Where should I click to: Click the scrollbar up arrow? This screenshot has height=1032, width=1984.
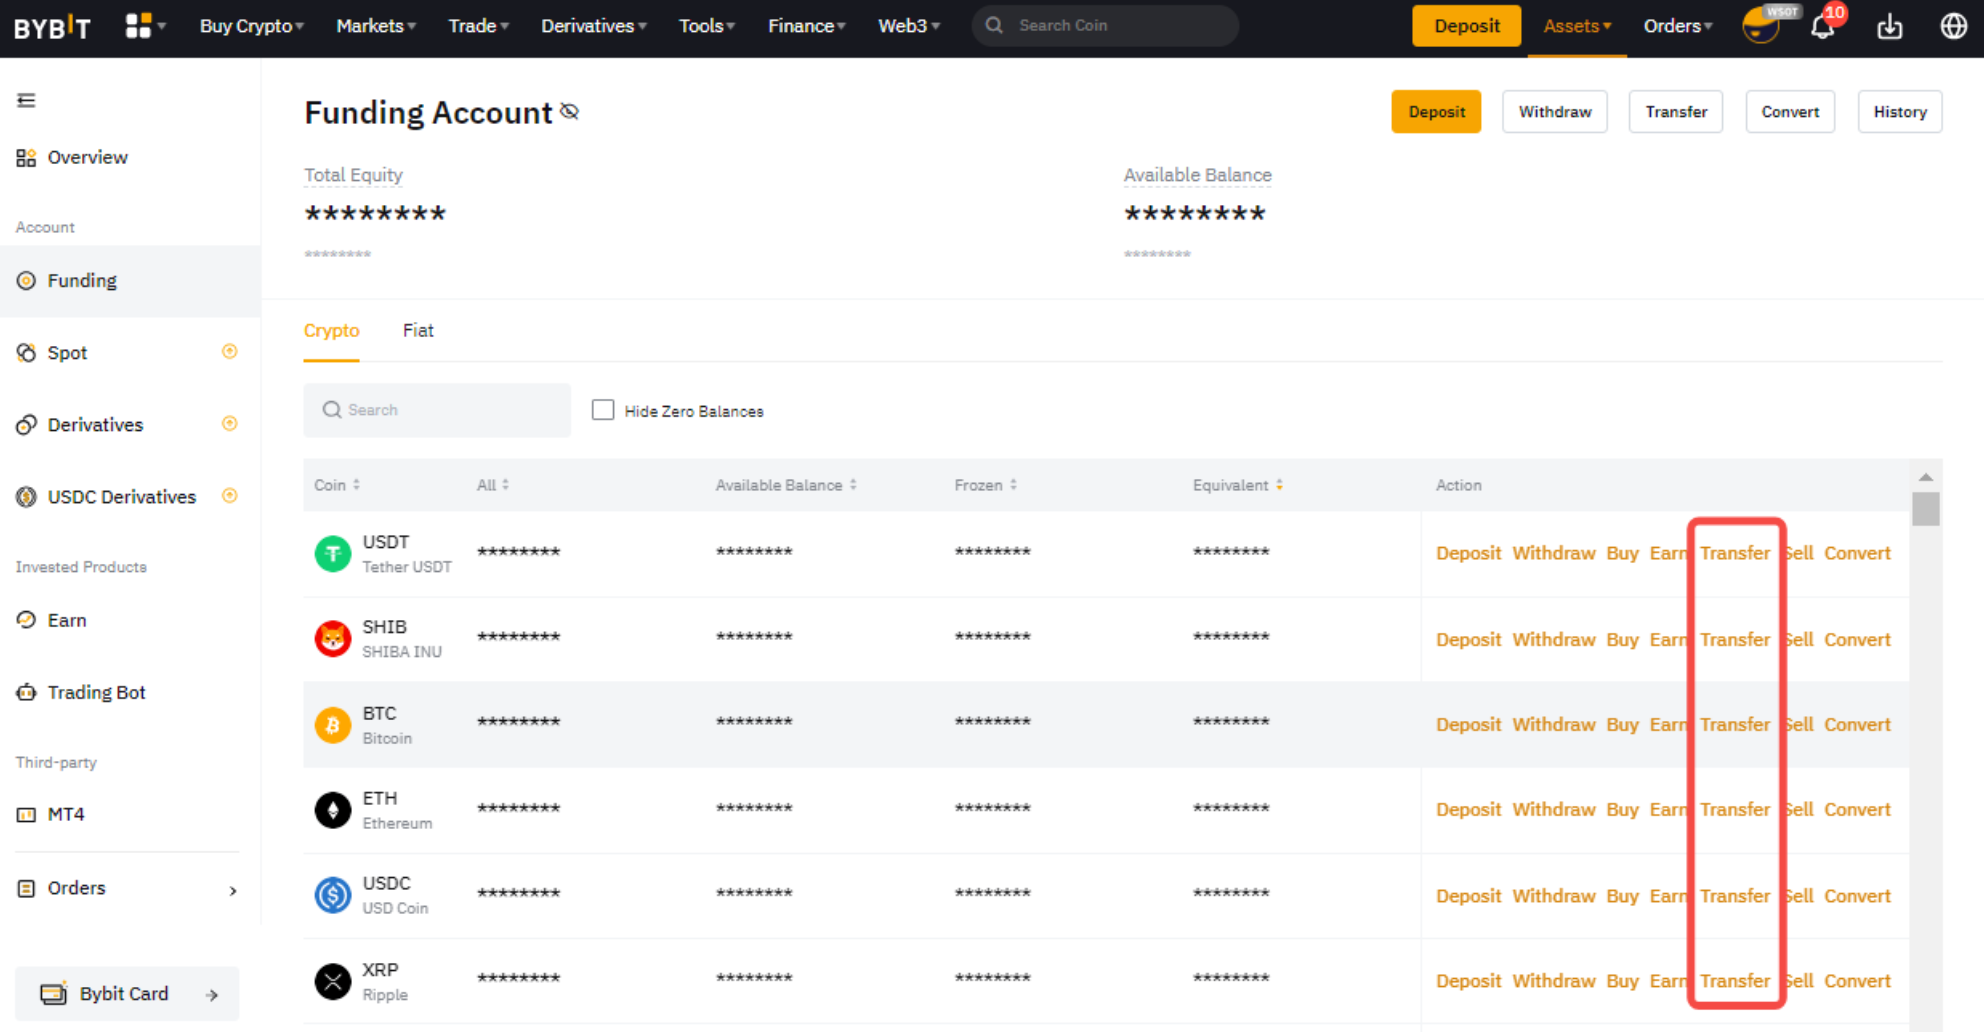(x=1926, y=477)
